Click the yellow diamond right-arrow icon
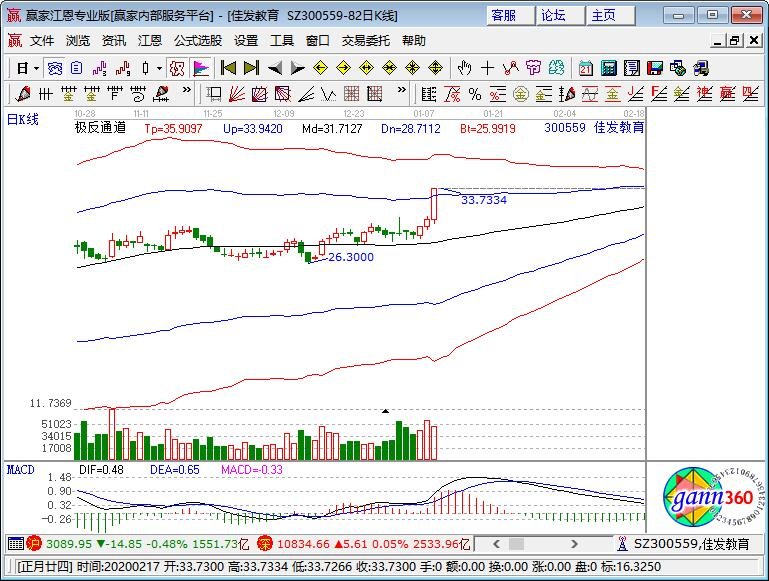769x581 pixels. 343,68
